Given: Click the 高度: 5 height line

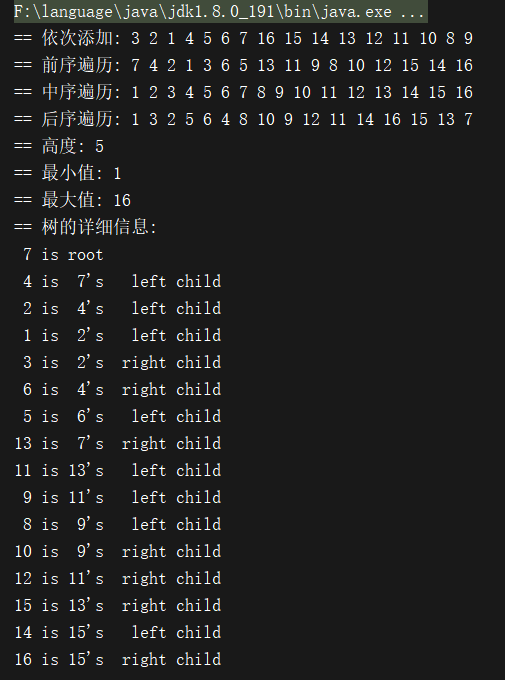Looking at the screenshot, I should tap(59, 146).
